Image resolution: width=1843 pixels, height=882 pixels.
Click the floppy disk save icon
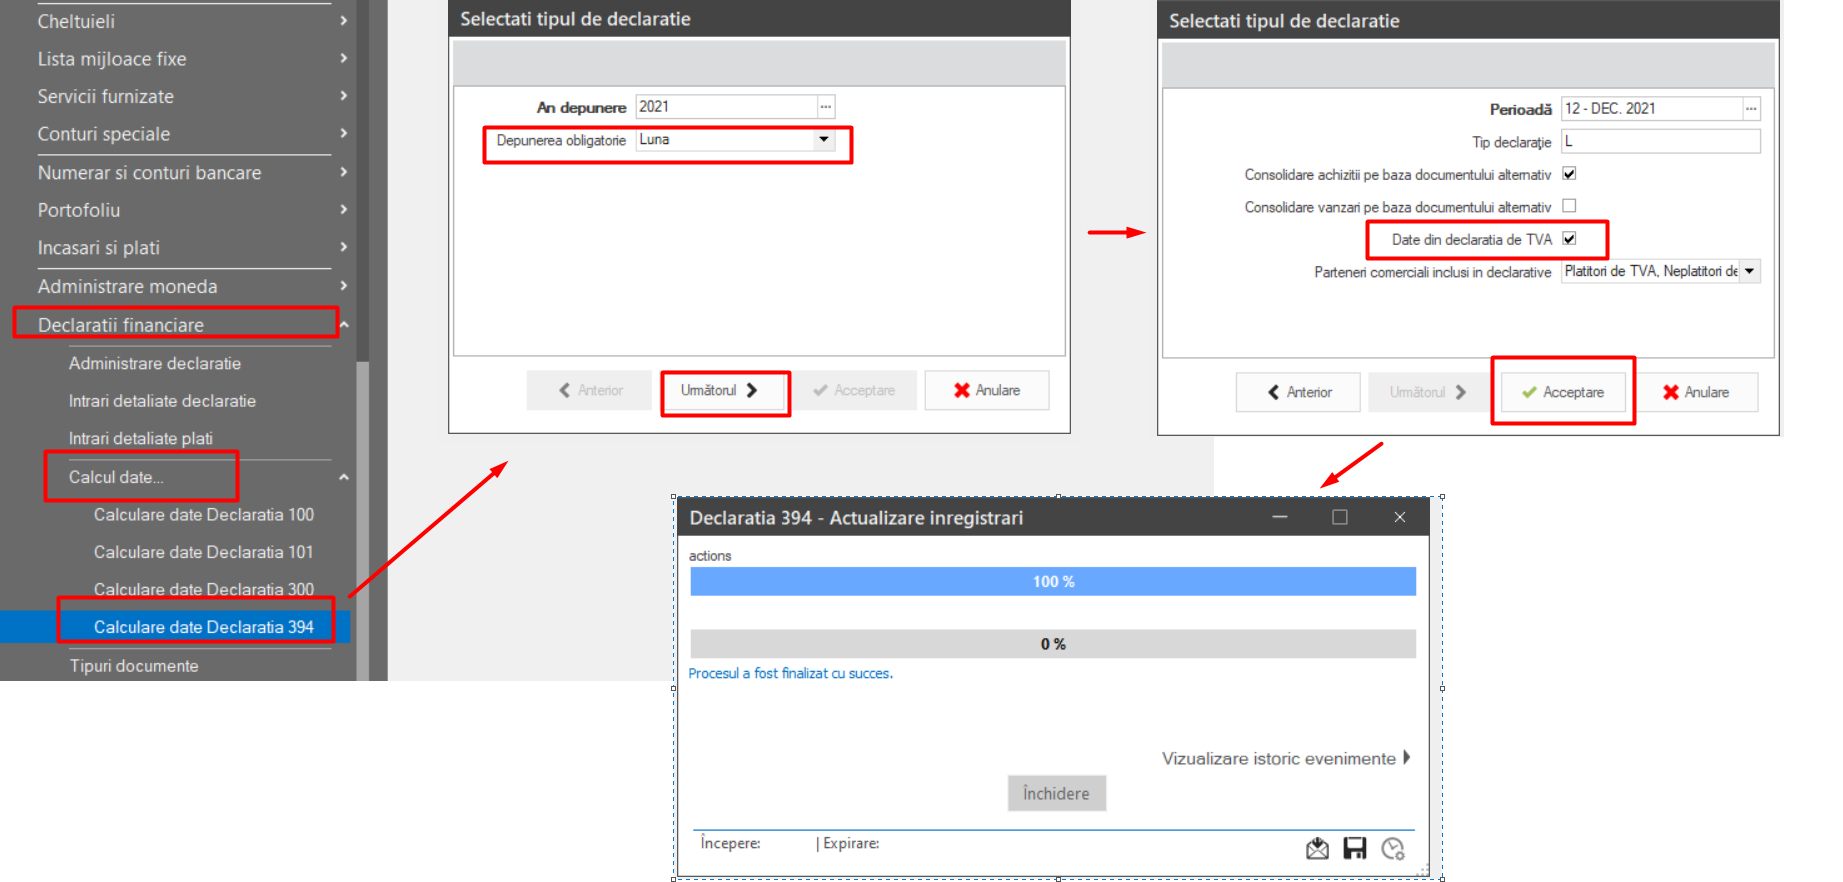(1355, 848)
